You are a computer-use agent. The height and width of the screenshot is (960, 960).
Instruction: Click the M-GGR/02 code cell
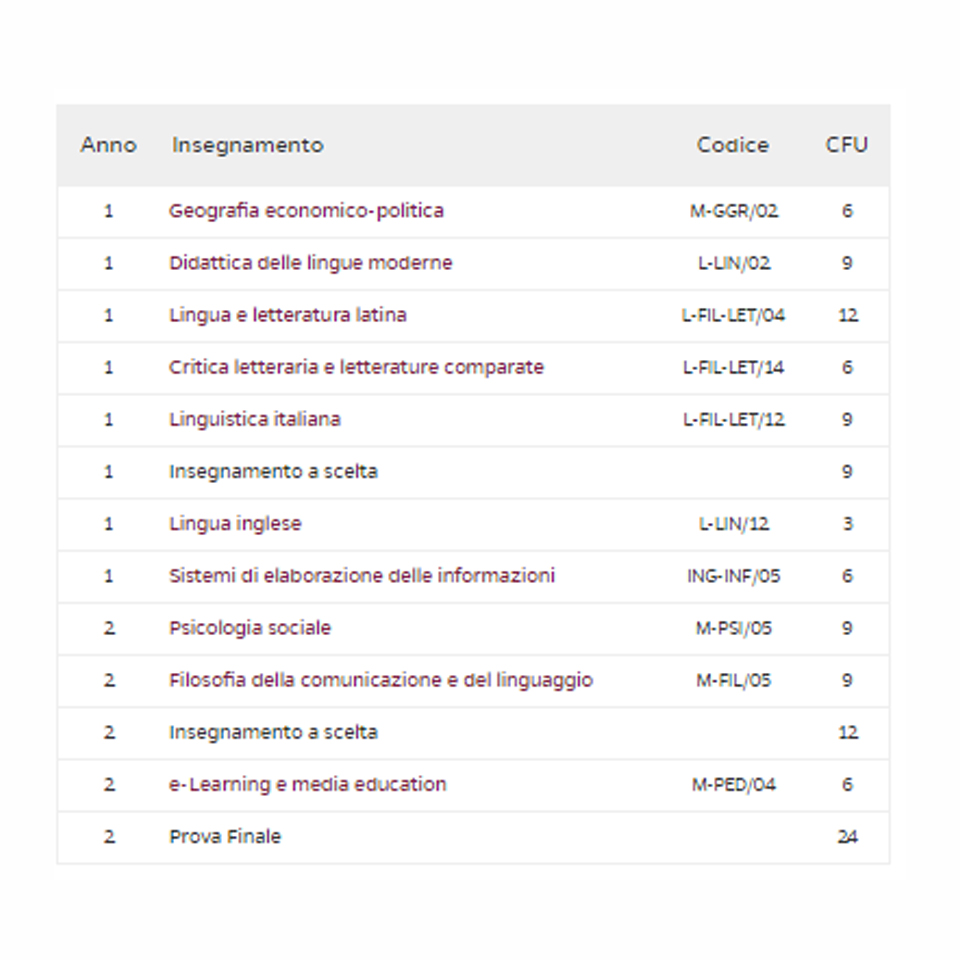coord(733,211)
